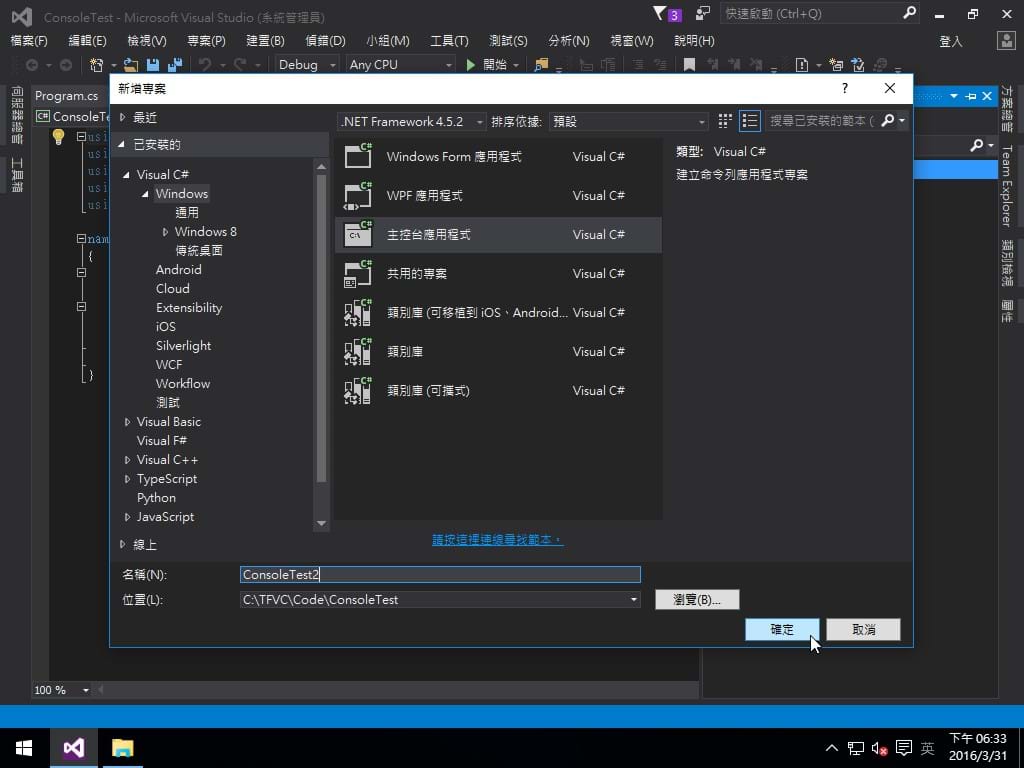
Task: Expand the TypeScript tree node
Action: coord(127,479)
